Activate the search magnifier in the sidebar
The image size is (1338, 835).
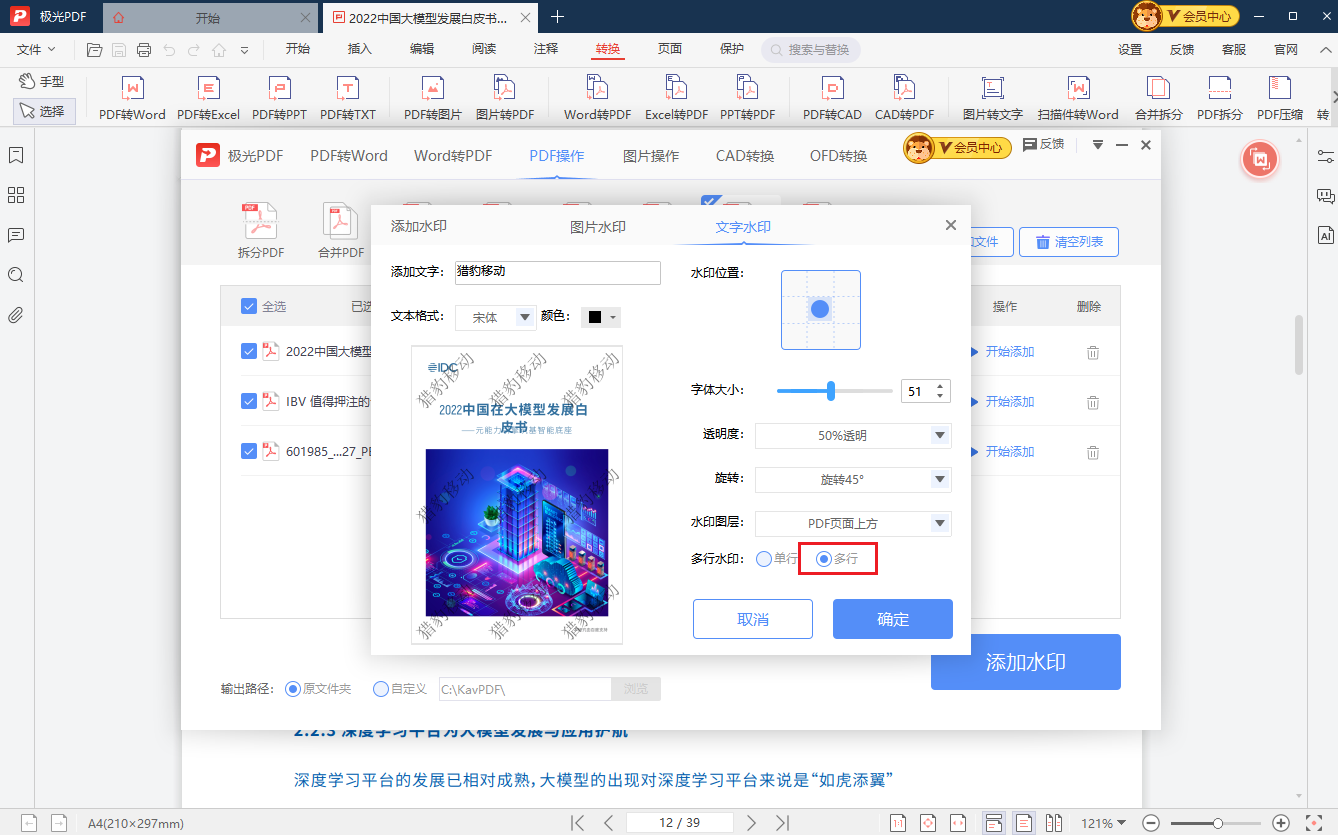(15, 275)
